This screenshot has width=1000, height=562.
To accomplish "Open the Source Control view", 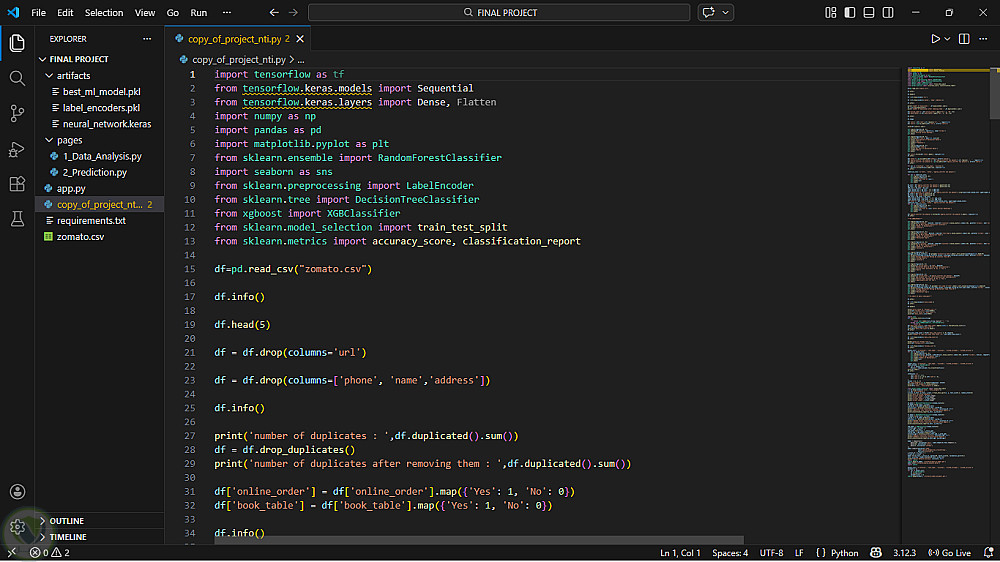I will coord(17,113).
